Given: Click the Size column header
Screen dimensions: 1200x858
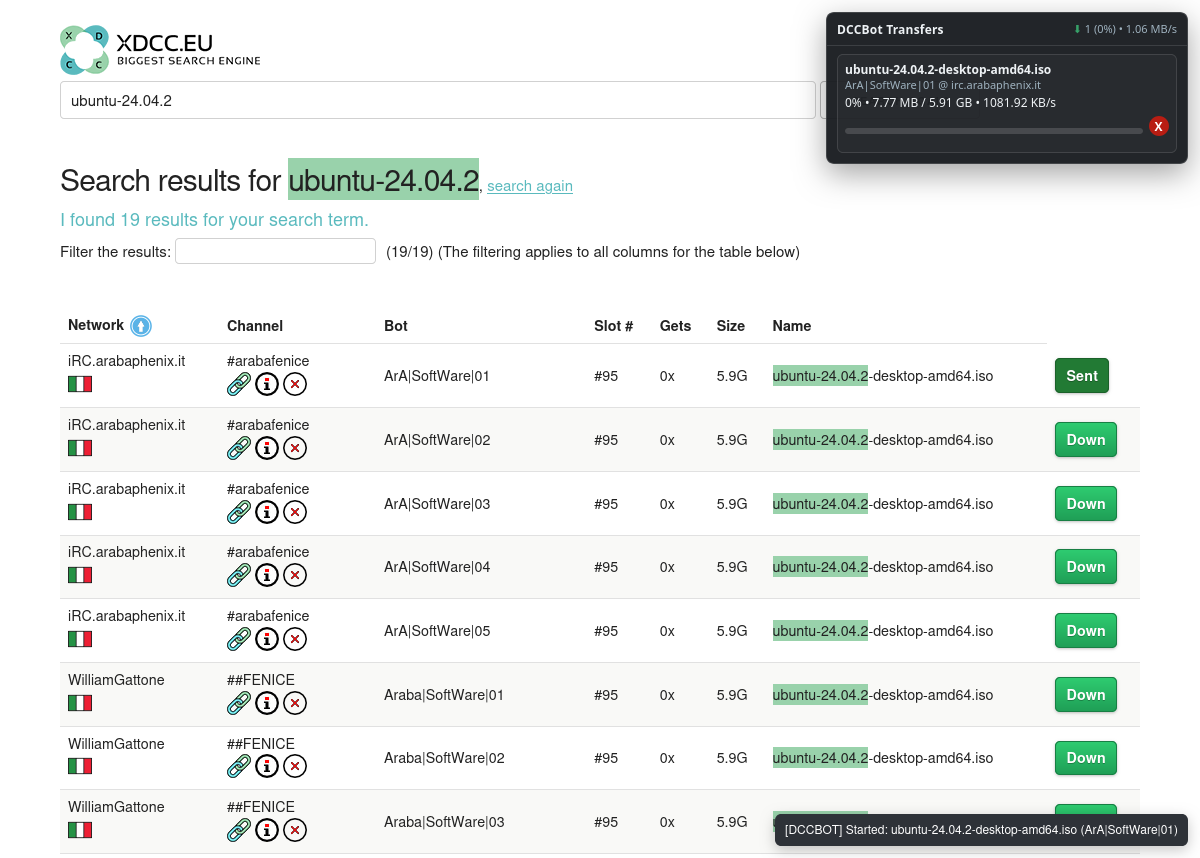Looking at the screenshot, I should click(731, 326).
